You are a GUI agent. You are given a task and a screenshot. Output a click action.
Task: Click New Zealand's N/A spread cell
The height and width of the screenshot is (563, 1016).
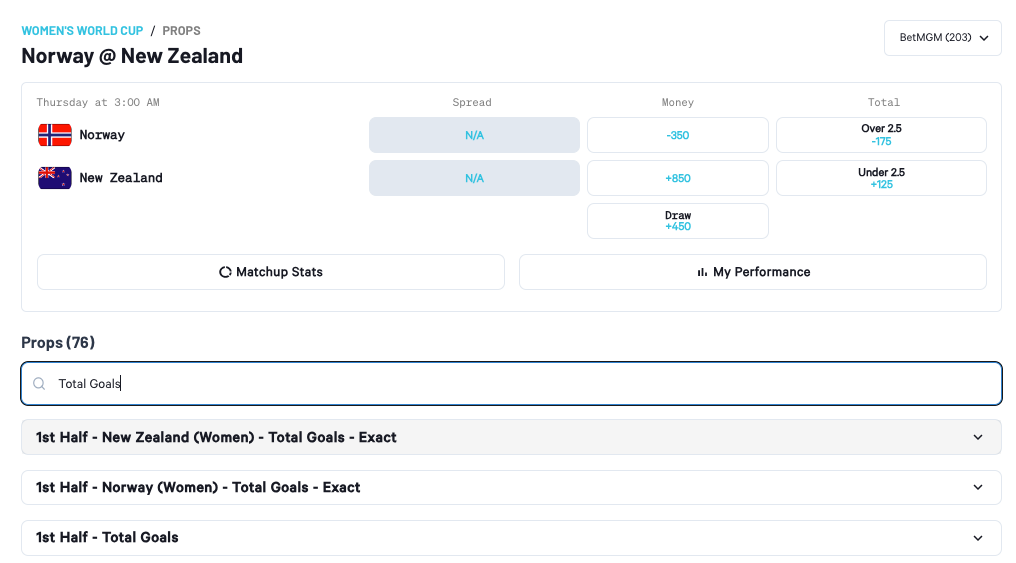(x=474, y=178)
